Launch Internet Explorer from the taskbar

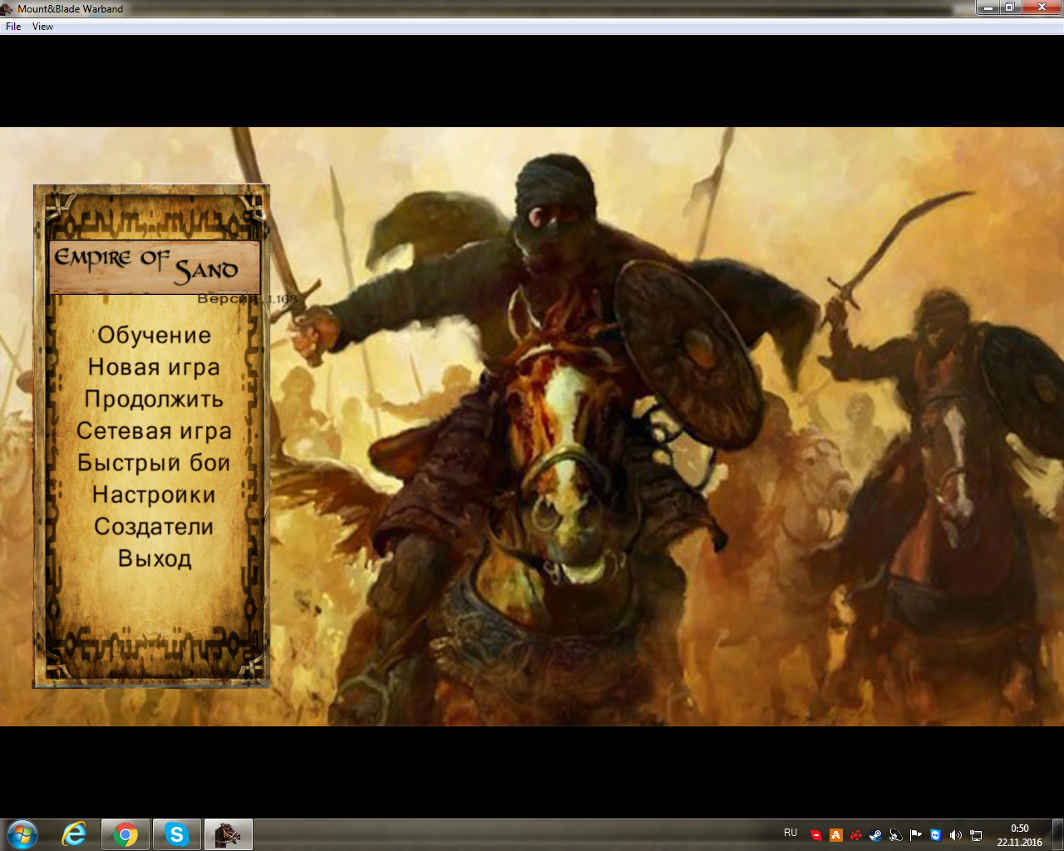click(x=74, y=834)
